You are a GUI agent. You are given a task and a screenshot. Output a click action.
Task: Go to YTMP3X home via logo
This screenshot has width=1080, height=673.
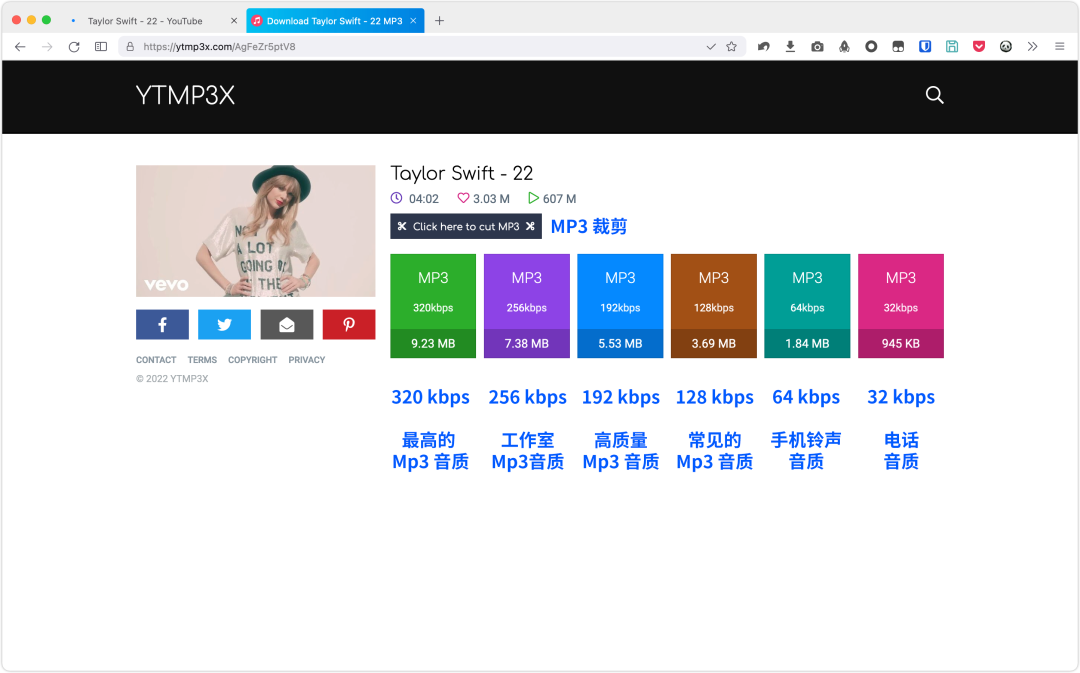tap(185, 95)
